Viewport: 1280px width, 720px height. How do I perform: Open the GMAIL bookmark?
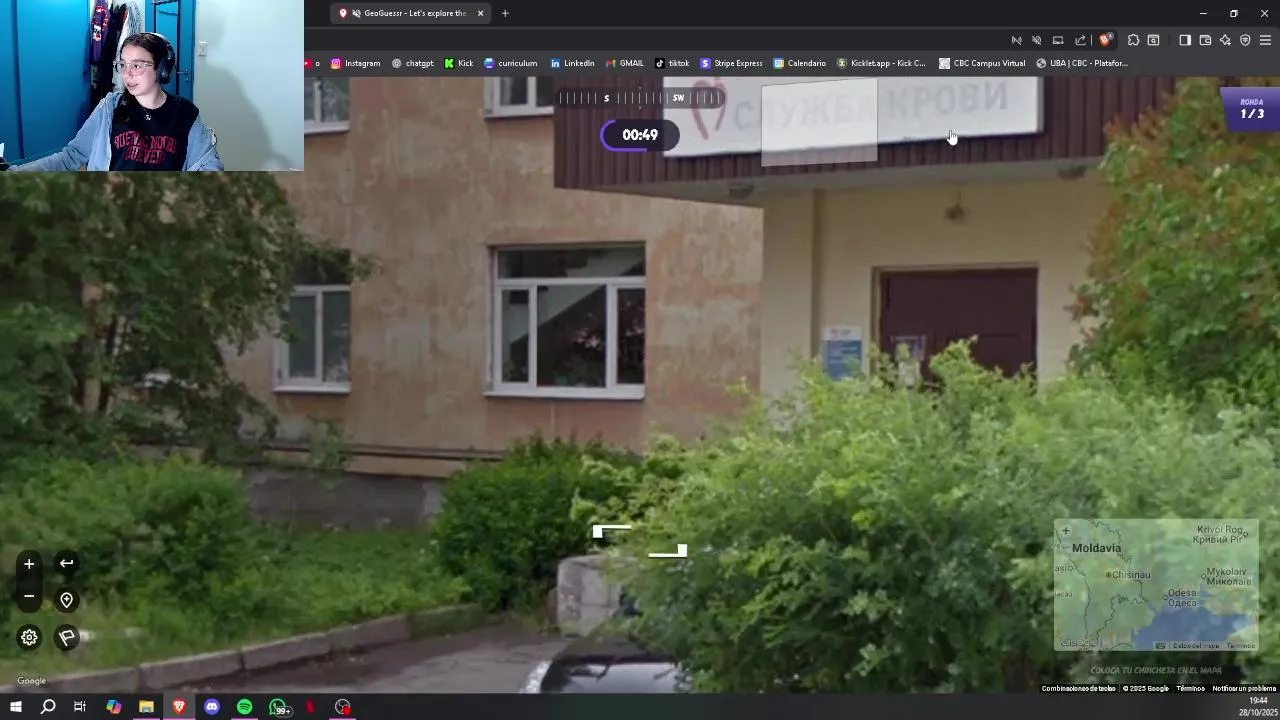point(625,63)
